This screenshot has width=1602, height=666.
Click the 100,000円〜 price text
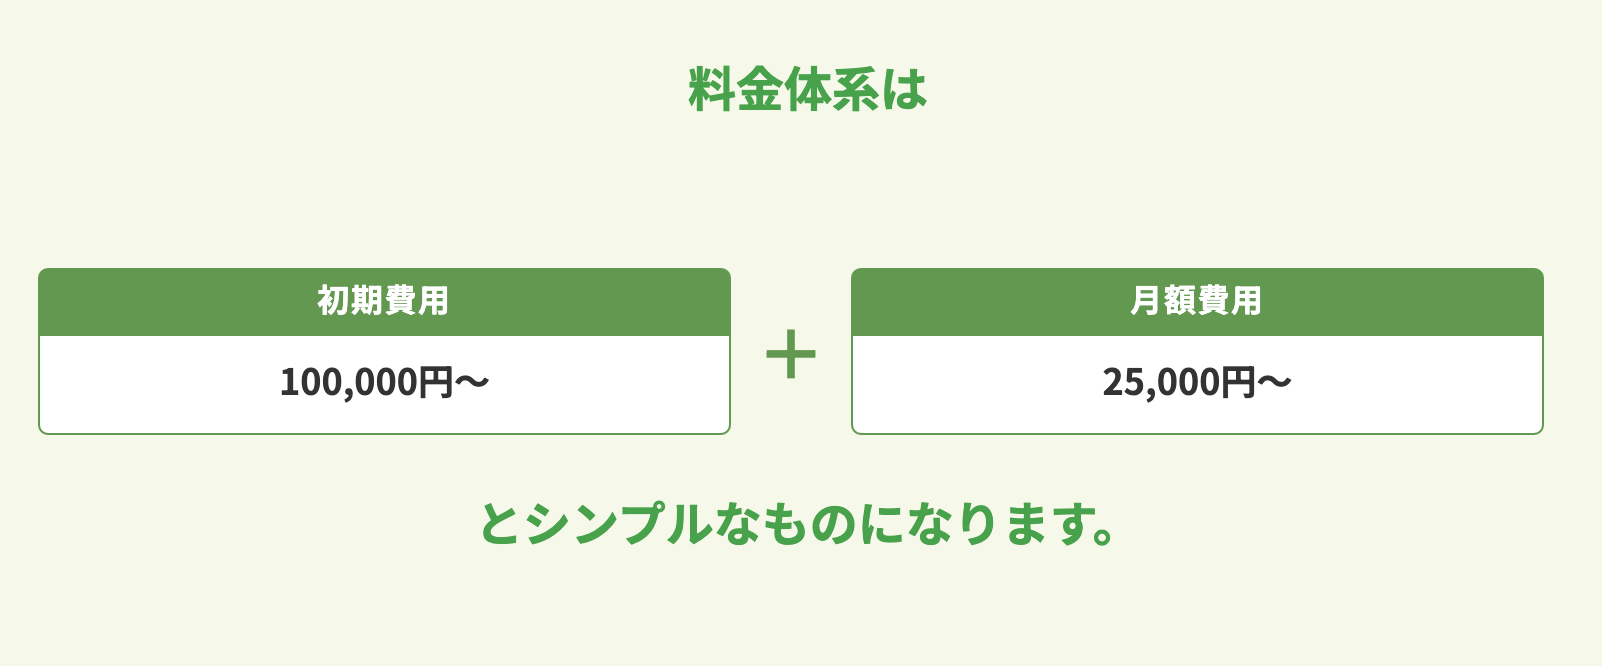385,382
